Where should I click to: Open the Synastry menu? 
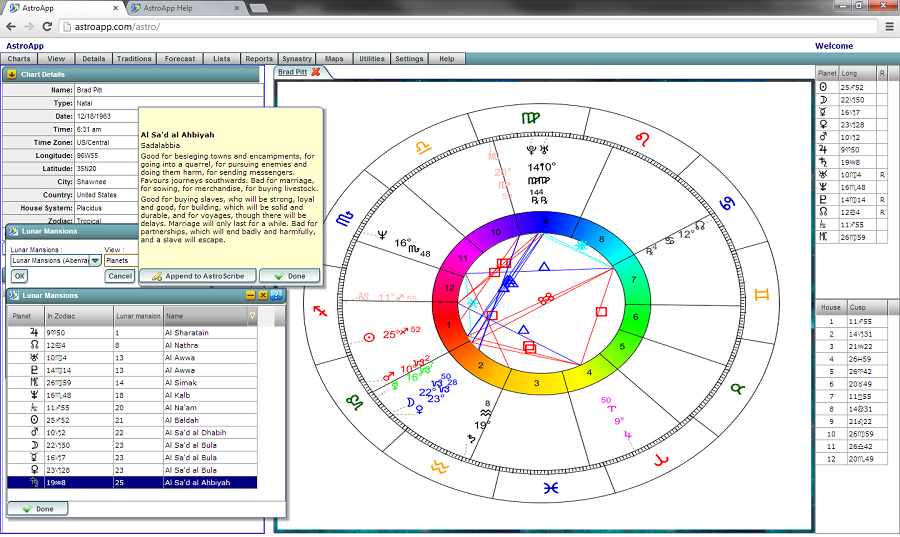(x=296, y=59)
